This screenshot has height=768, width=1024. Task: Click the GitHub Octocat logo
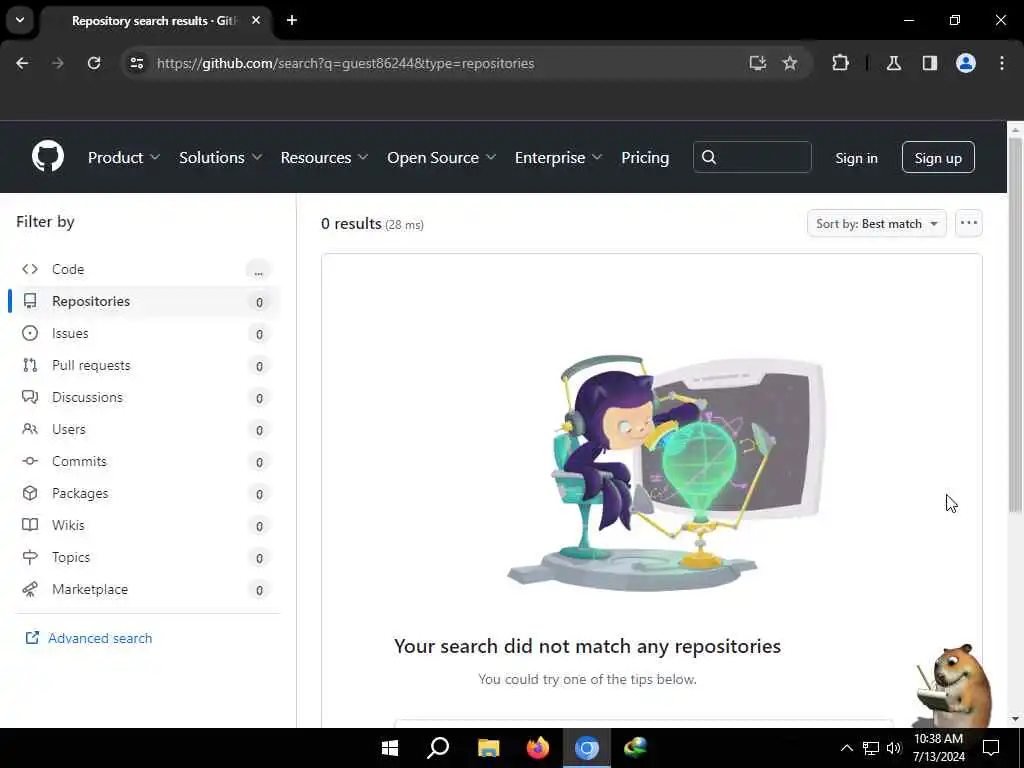[48, 157]
